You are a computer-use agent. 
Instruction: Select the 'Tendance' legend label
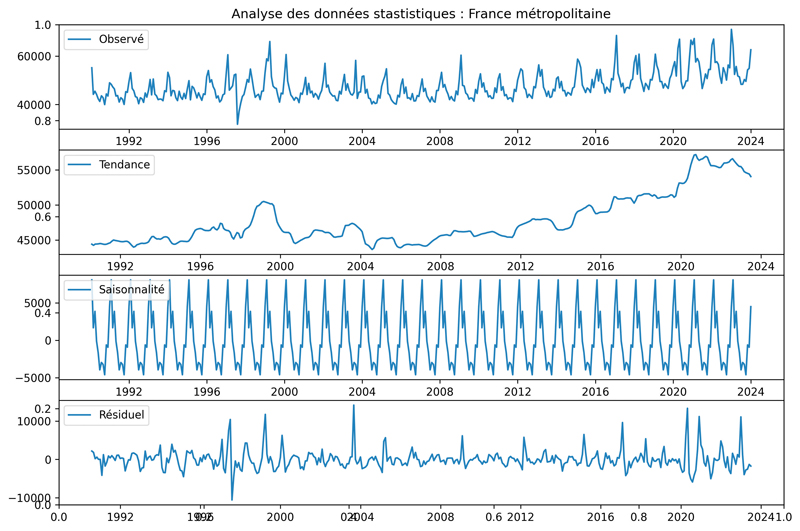(124, 165)
